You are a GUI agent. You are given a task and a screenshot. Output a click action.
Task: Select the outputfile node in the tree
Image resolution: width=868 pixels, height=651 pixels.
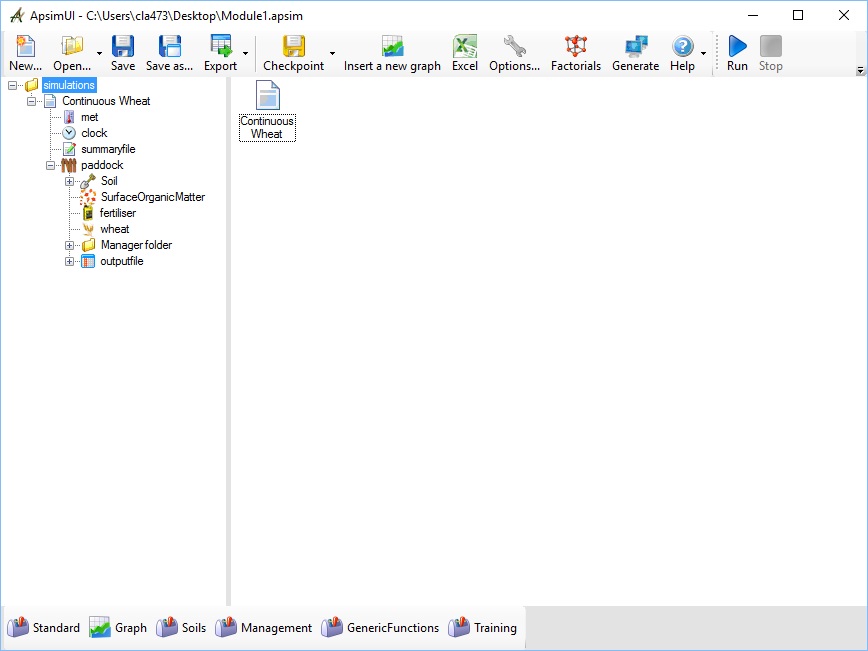pos(122,261)
